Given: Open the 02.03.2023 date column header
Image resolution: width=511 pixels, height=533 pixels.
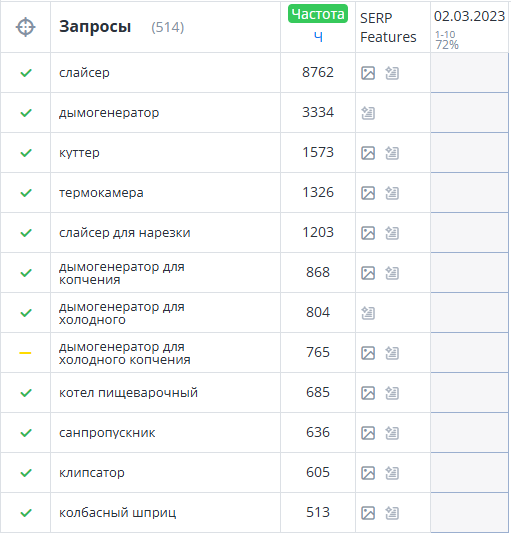Looking at the screenshot, I should point(469,16).
